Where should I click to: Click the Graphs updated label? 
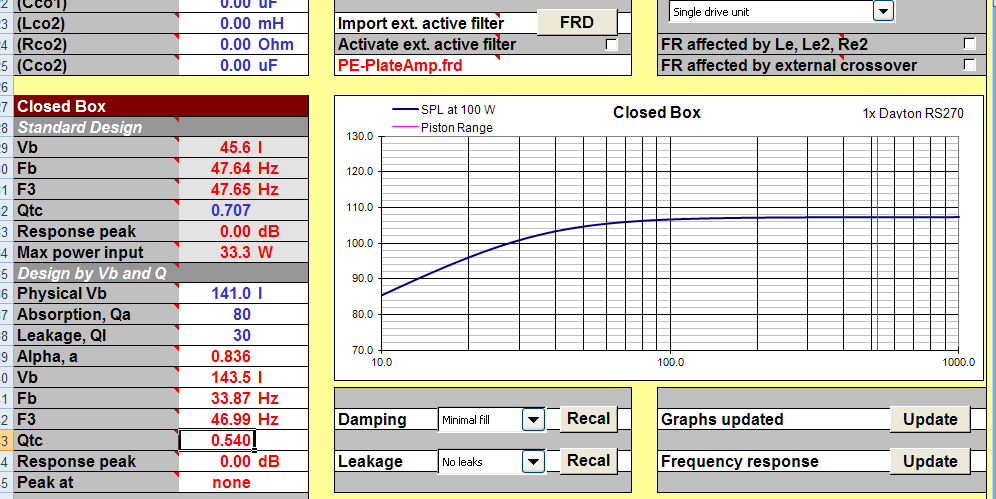click(x=722, y=420)
